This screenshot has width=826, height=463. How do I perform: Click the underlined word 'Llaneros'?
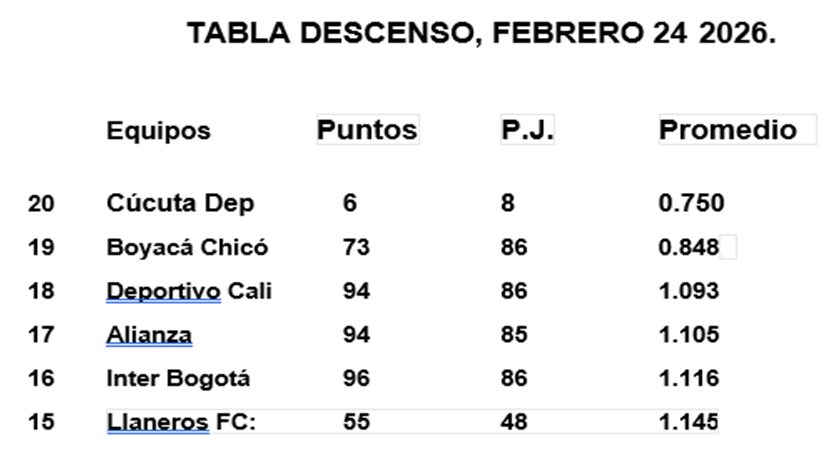coord(157,422)
